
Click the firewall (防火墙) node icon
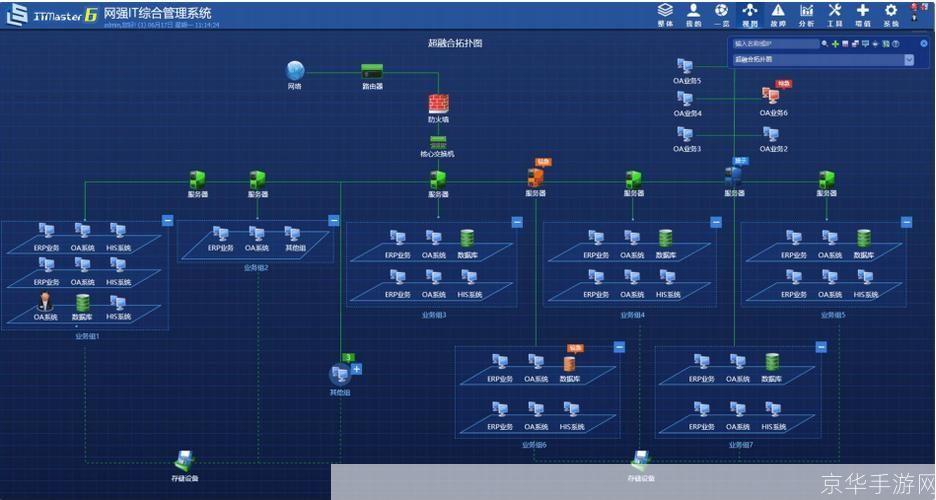(437, 103)
